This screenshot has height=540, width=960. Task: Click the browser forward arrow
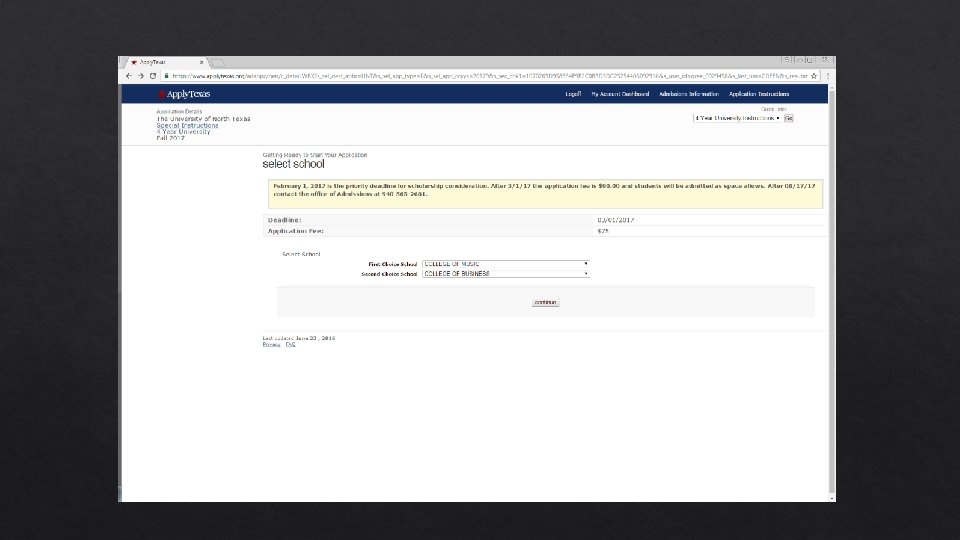coord(140,76)
